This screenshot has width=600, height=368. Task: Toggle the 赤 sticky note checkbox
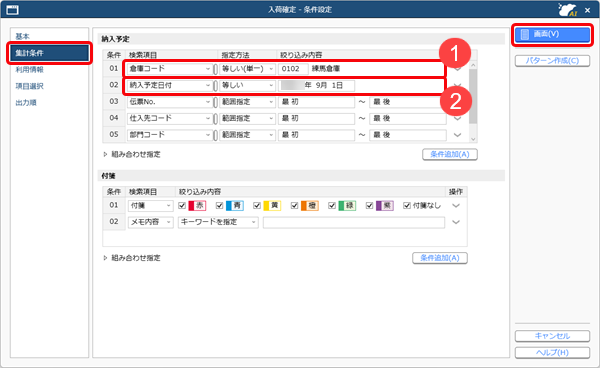click(182, 206)
